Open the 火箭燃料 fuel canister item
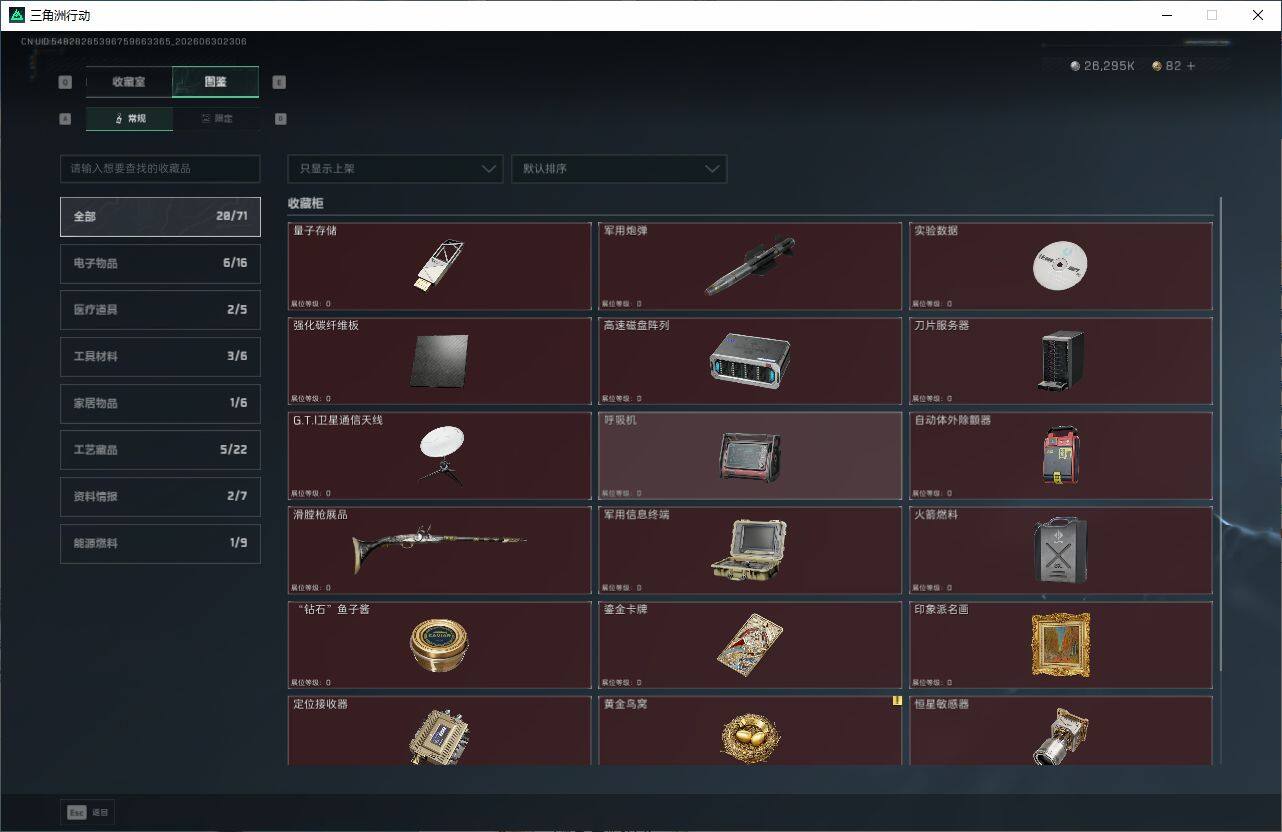Image resolution: width=1282 pixels, height=832 pixels. point(1061,550)
